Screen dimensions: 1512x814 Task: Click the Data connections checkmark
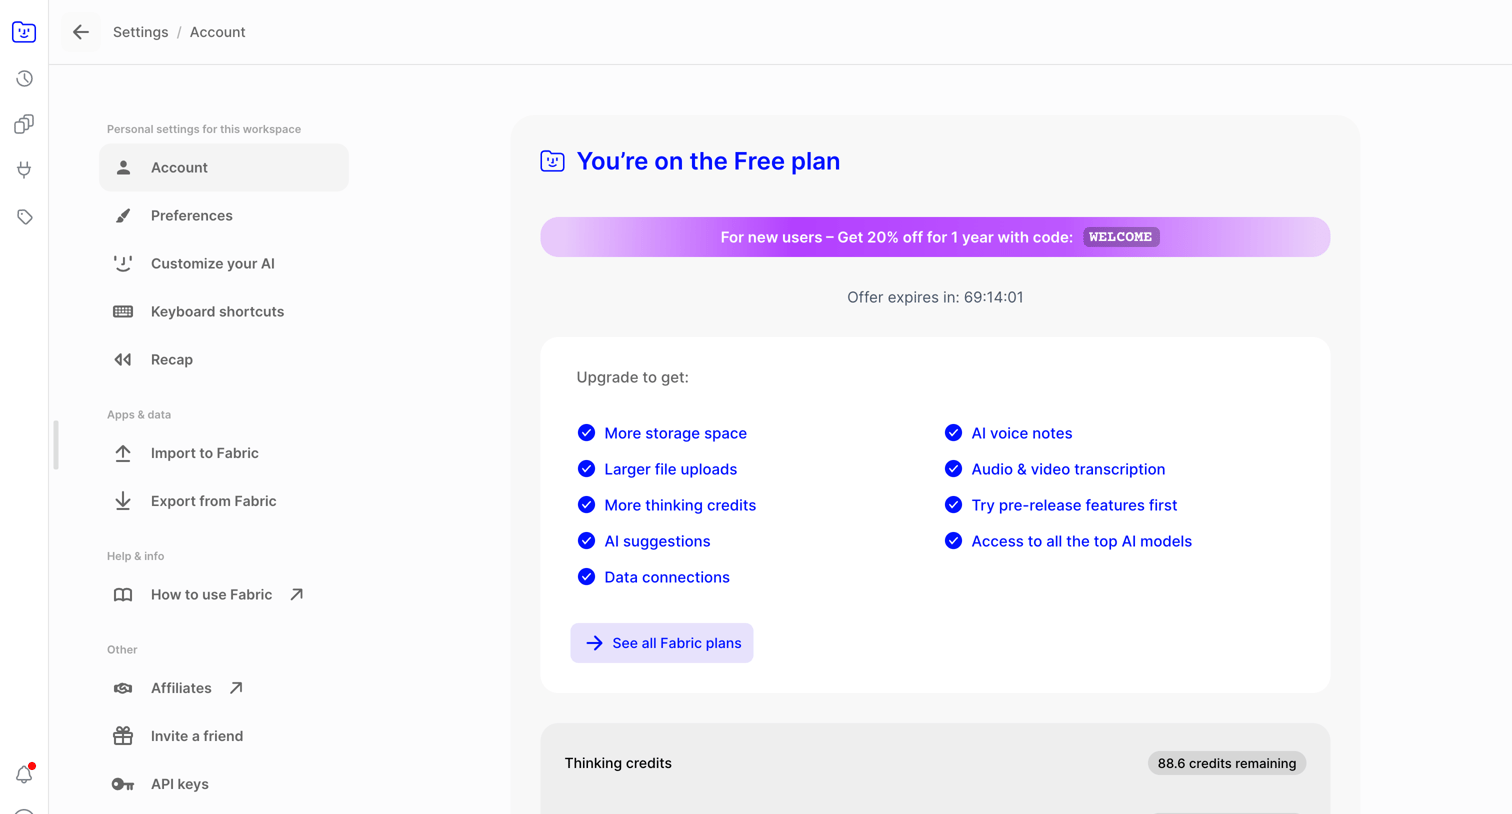(x=586, y=577)
